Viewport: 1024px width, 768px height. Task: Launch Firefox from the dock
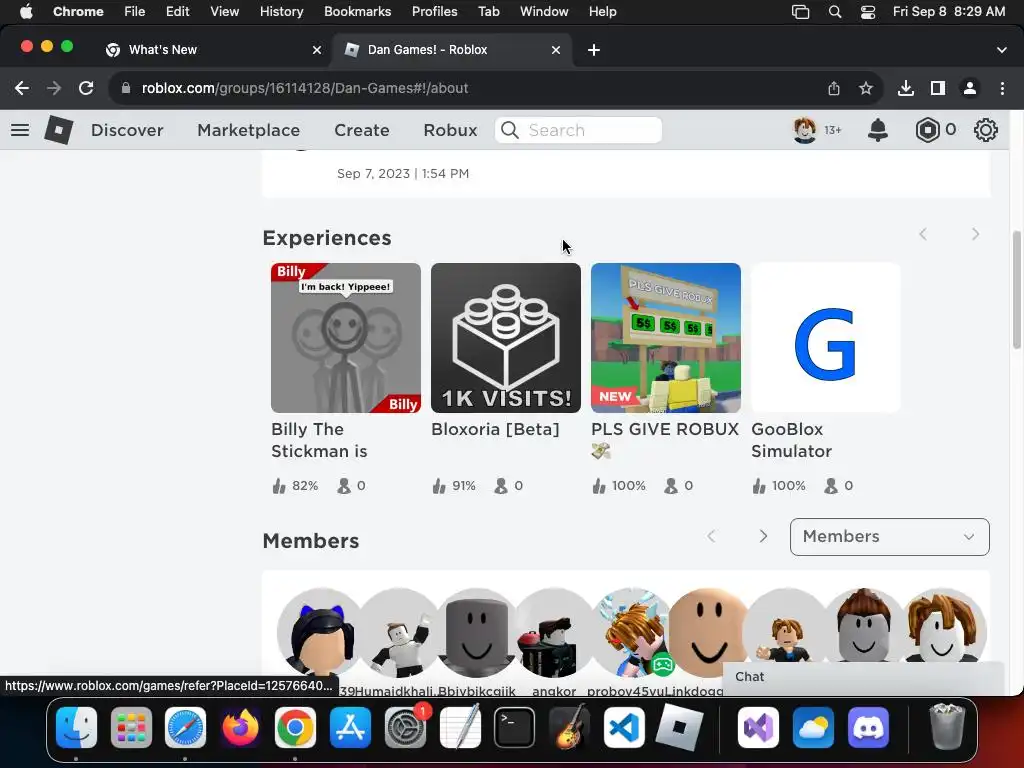[240, 727]
